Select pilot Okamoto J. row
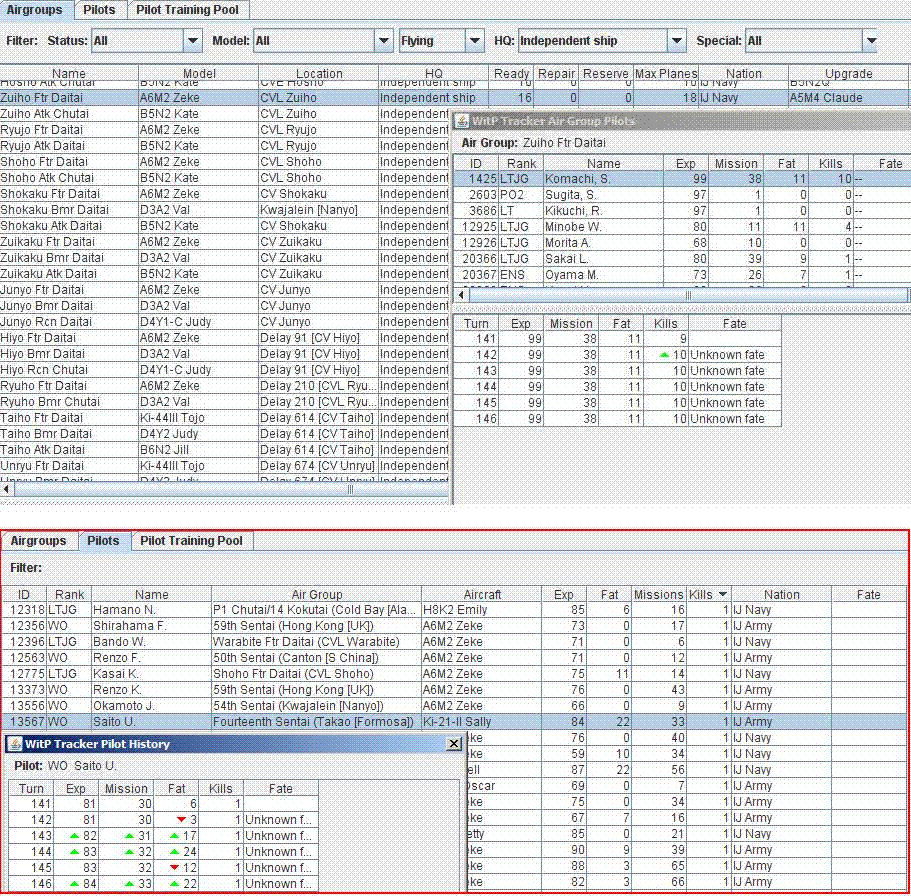The height and width of the screenshot is (896, 911). (x=456, y=706)
